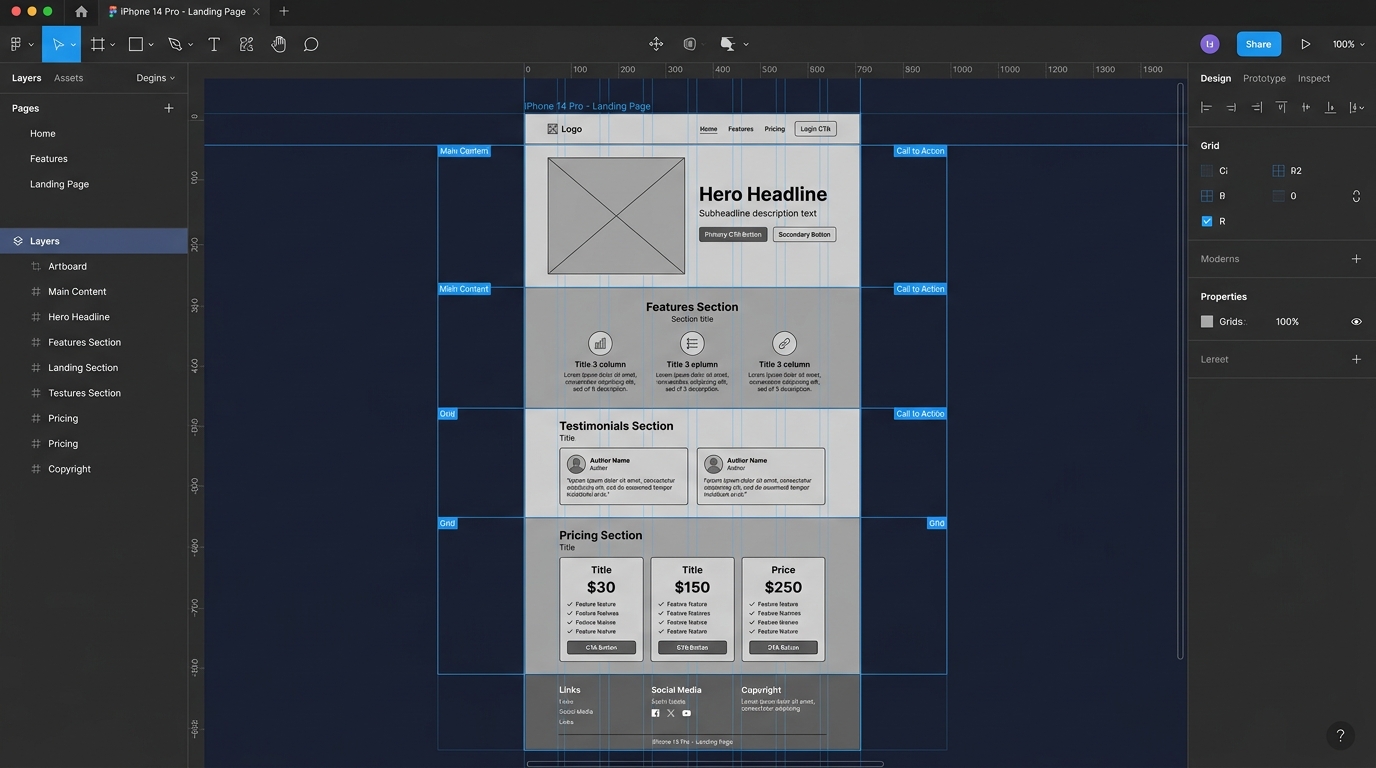The height and width of the screenshot is (768, 1376).
Task: Select the Design tab
Action: coord(1216,78)
